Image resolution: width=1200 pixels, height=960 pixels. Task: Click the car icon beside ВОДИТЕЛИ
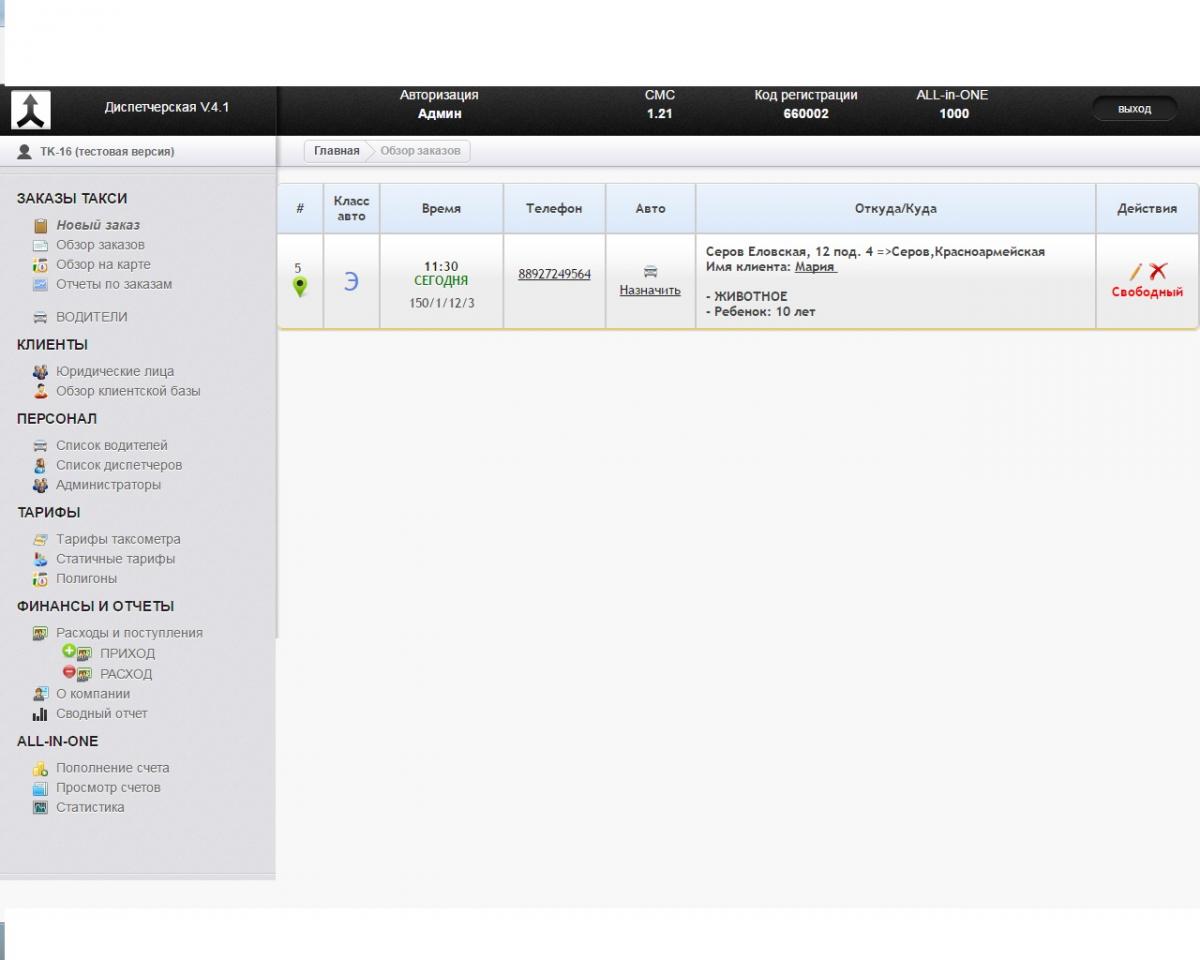coord(41,317)
